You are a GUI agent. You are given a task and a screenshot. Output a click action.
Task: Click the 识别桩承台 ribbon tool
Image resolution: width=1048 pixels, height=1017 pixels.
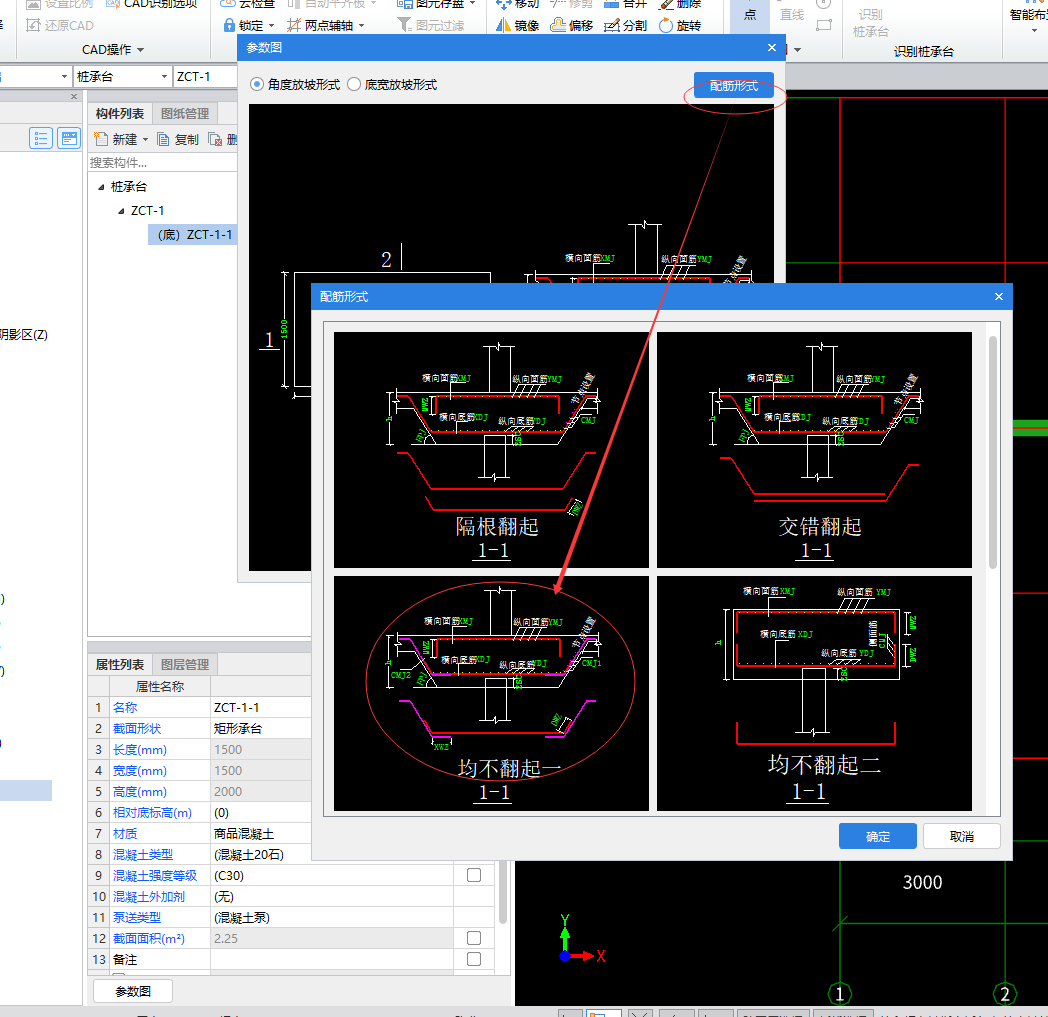(x=870, y=23)
